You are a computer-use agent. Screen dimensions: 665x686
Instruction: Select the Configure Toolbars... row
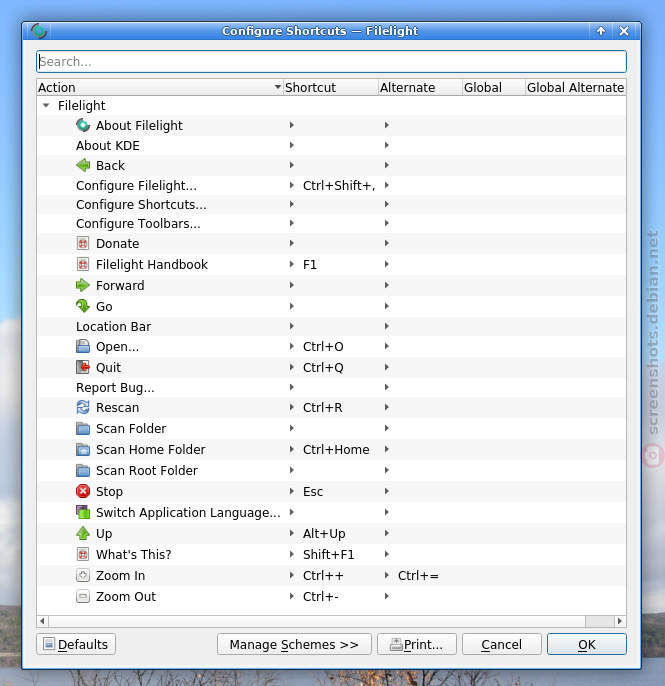(x=332, y=224)
